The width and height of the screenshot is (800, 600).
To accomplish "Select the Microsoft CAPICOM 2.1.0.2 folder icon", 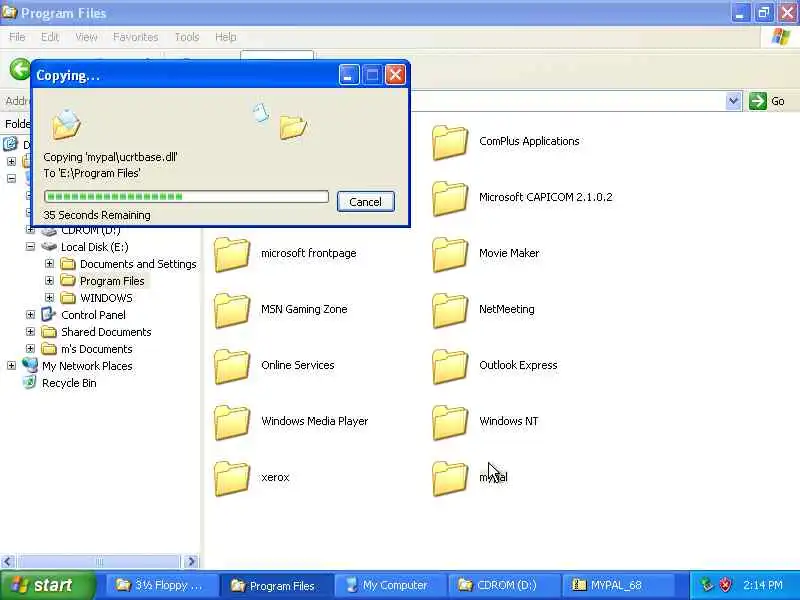I will click(x=449, y=198).
